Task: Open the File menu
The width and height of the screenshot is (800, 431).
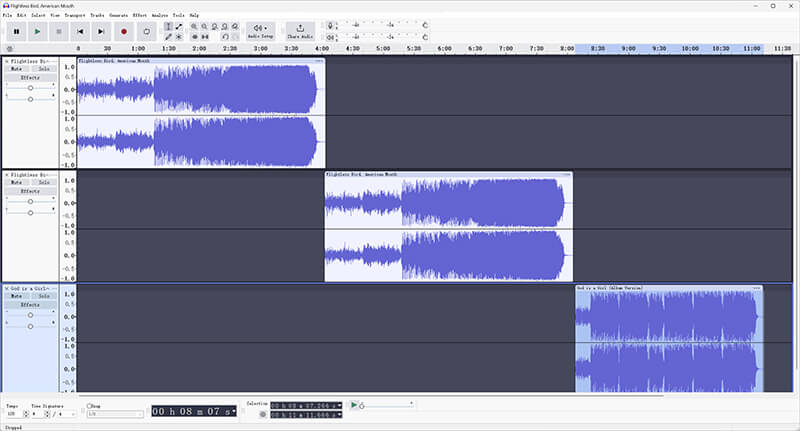Action: point(7,15)
